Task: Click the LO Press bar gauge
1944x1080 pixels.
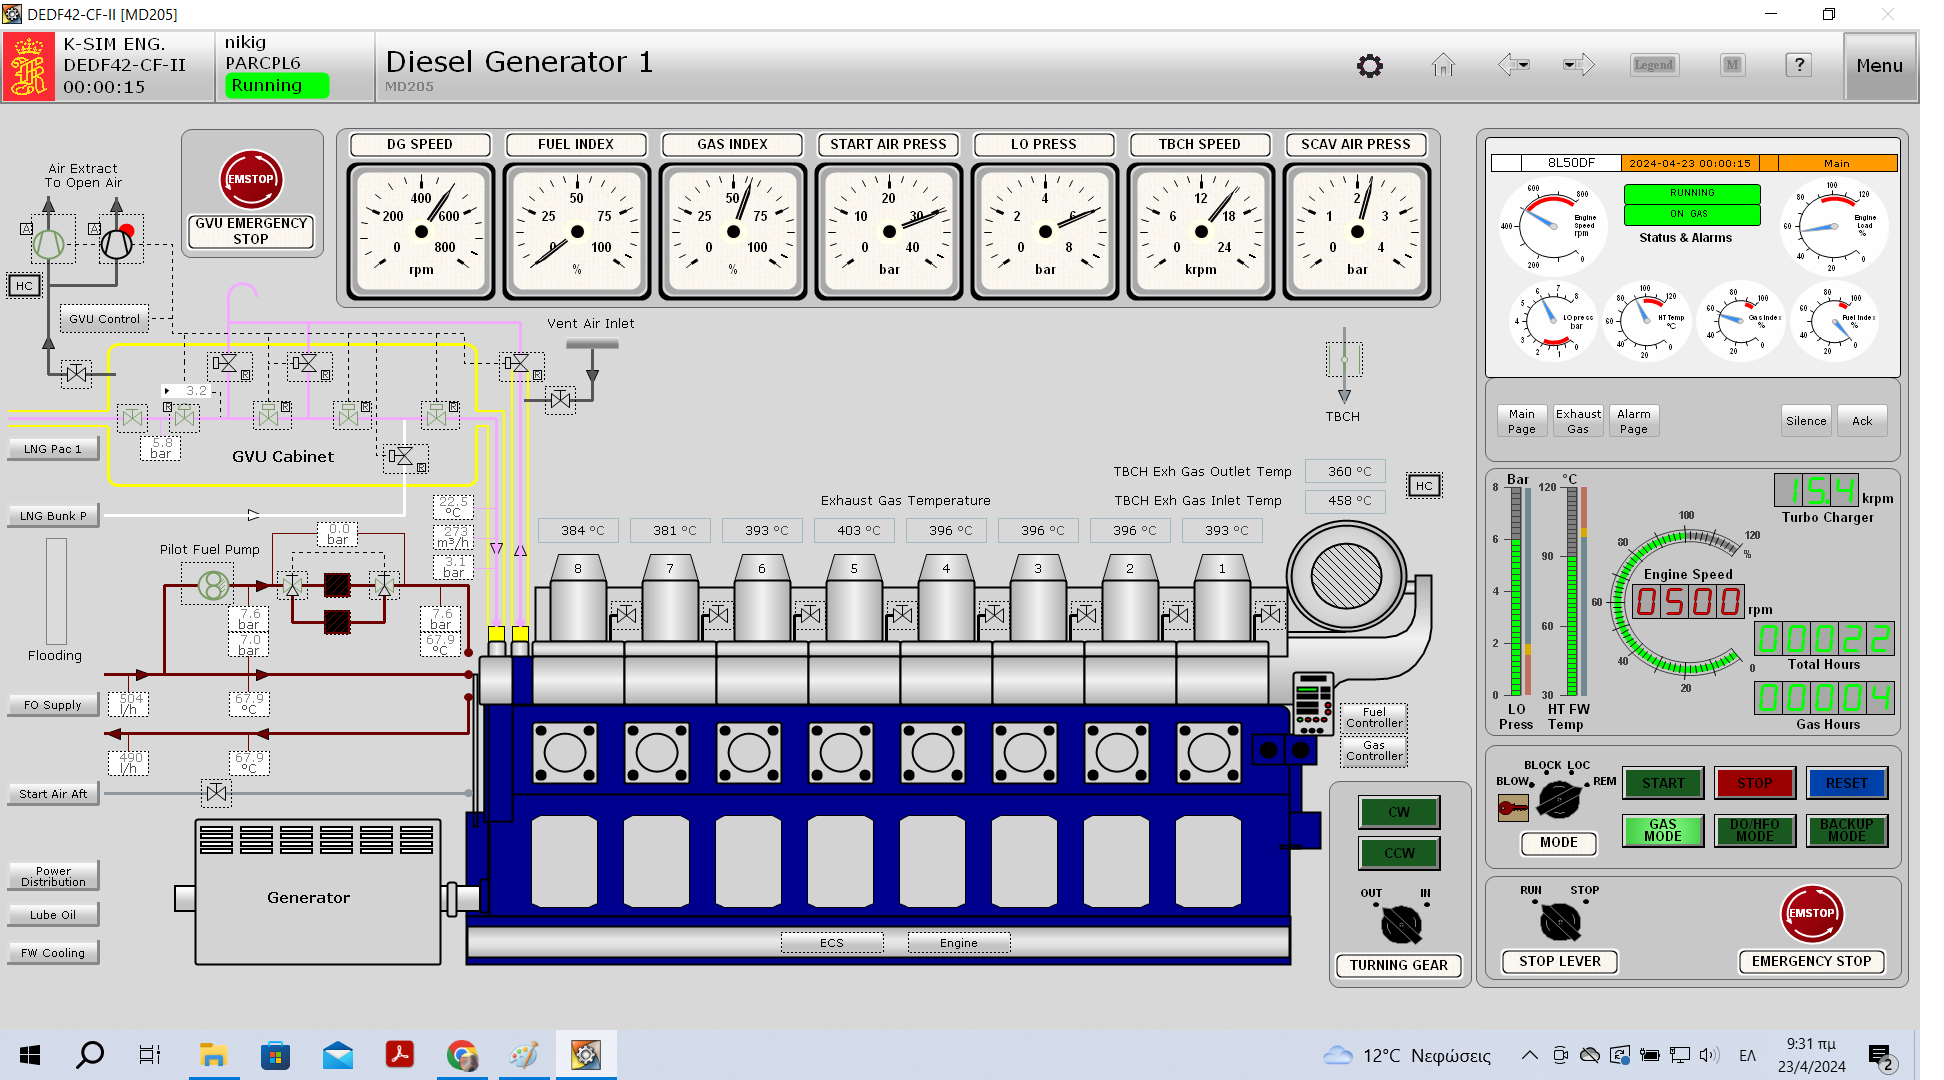Action: (x=1516, y=590)
